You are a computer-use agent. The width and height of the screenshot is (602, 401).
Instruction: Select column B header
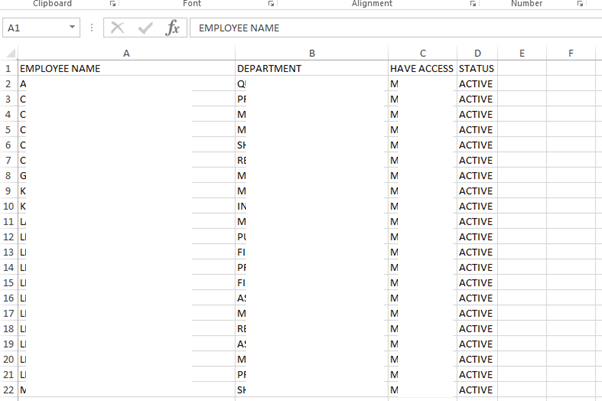pos(311,52)
